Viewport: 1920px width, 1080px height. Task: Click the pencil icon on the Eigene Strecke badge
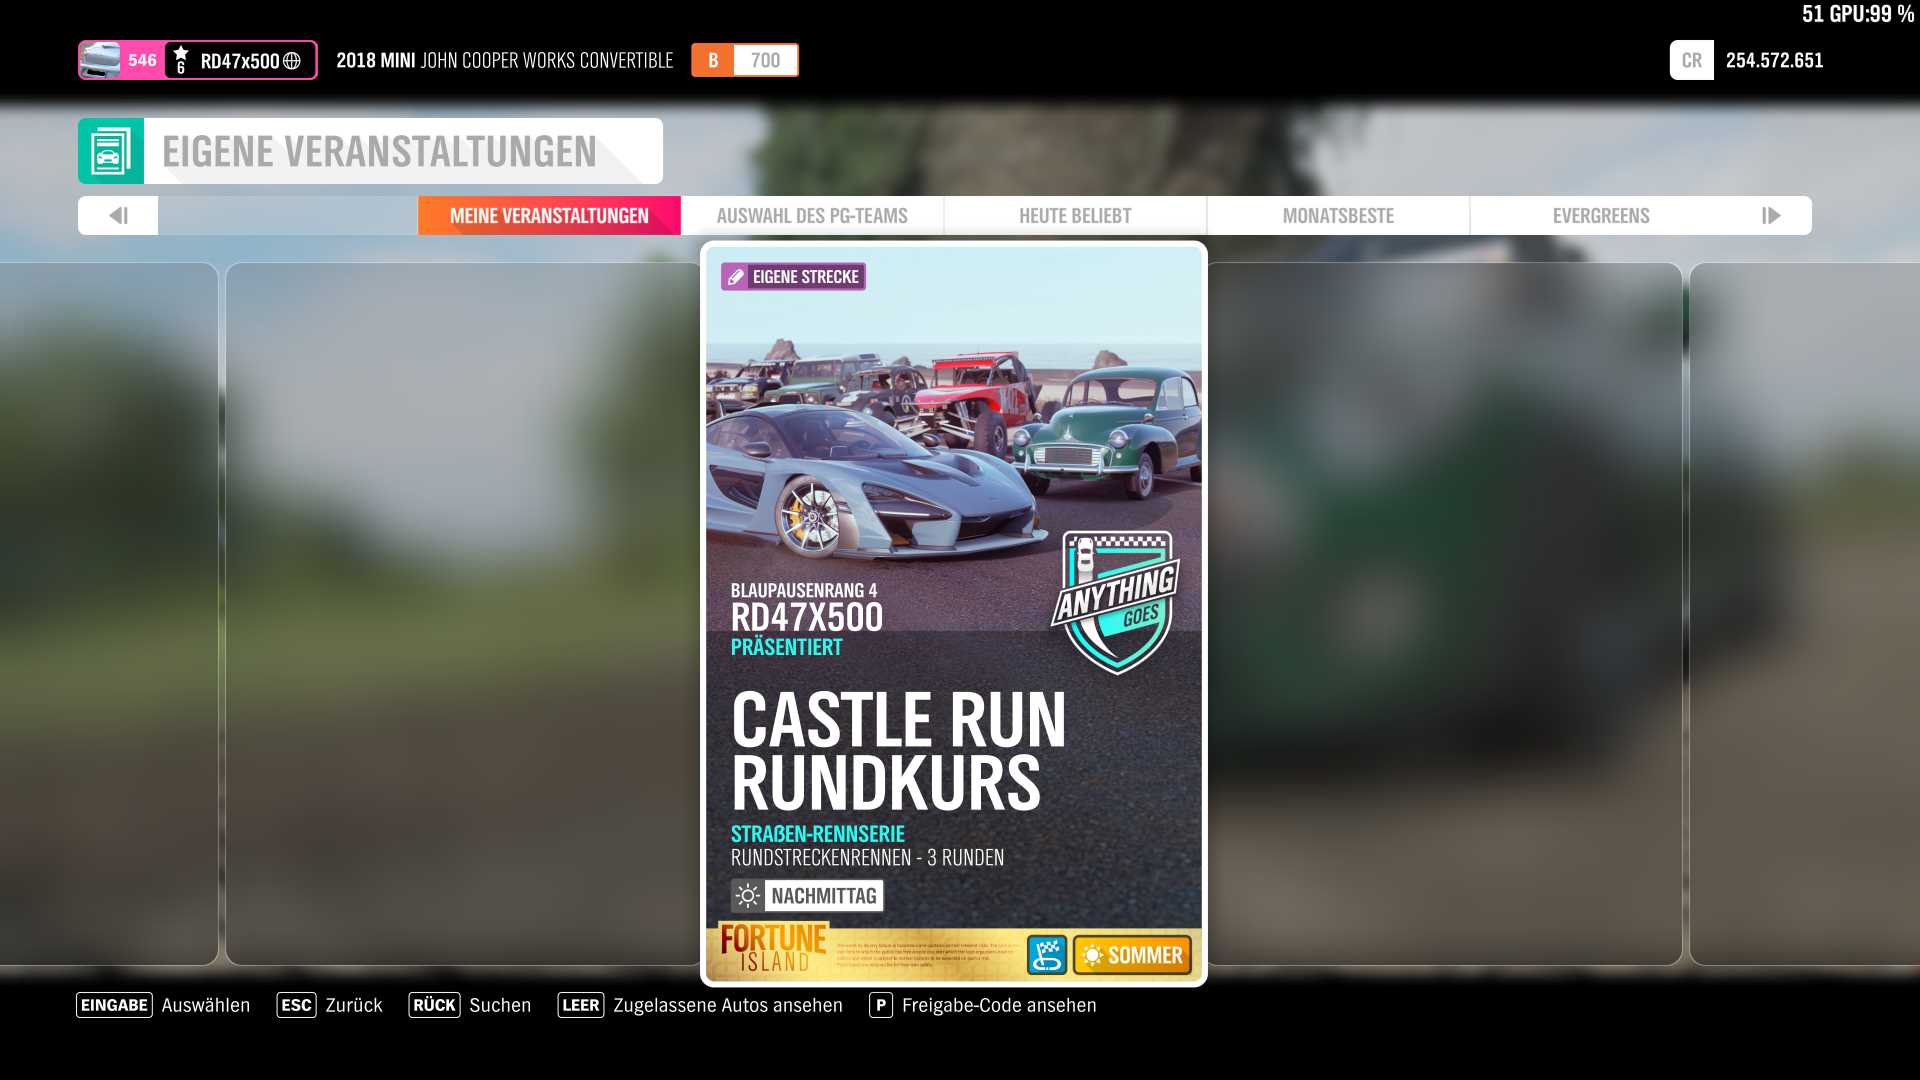(735, 277)
